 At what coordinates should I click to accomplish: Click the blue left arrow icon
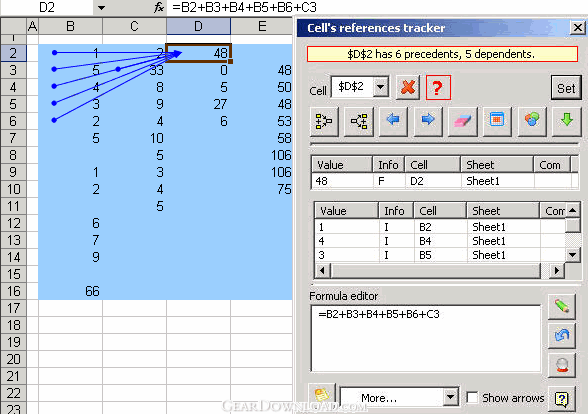[393, 121]
